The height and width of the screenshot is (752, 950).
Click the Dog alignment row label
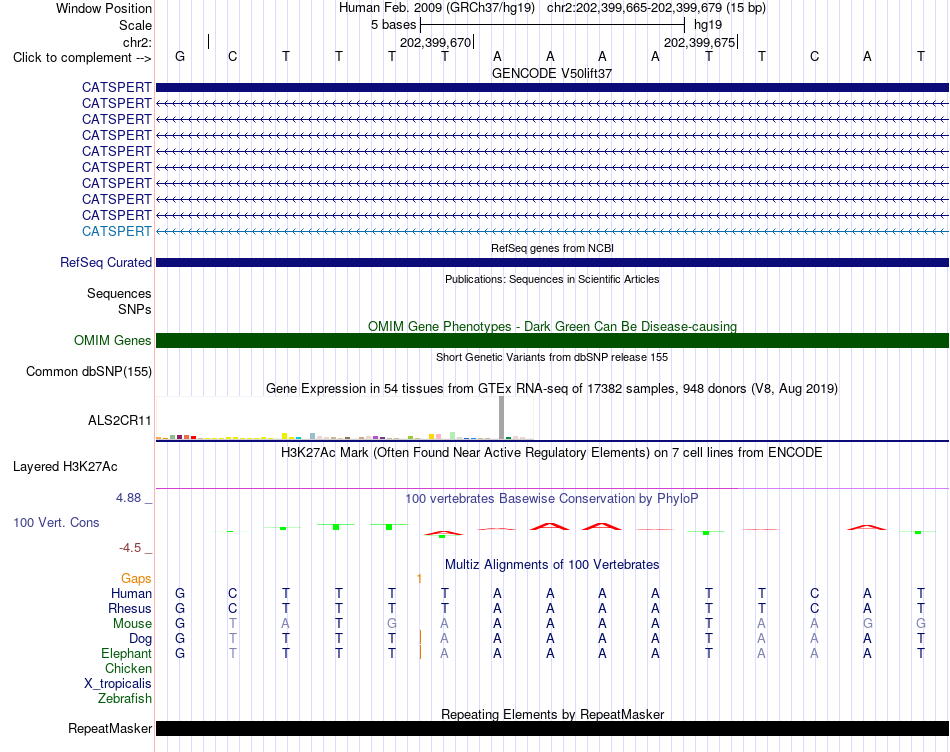[x=140, y=639]
